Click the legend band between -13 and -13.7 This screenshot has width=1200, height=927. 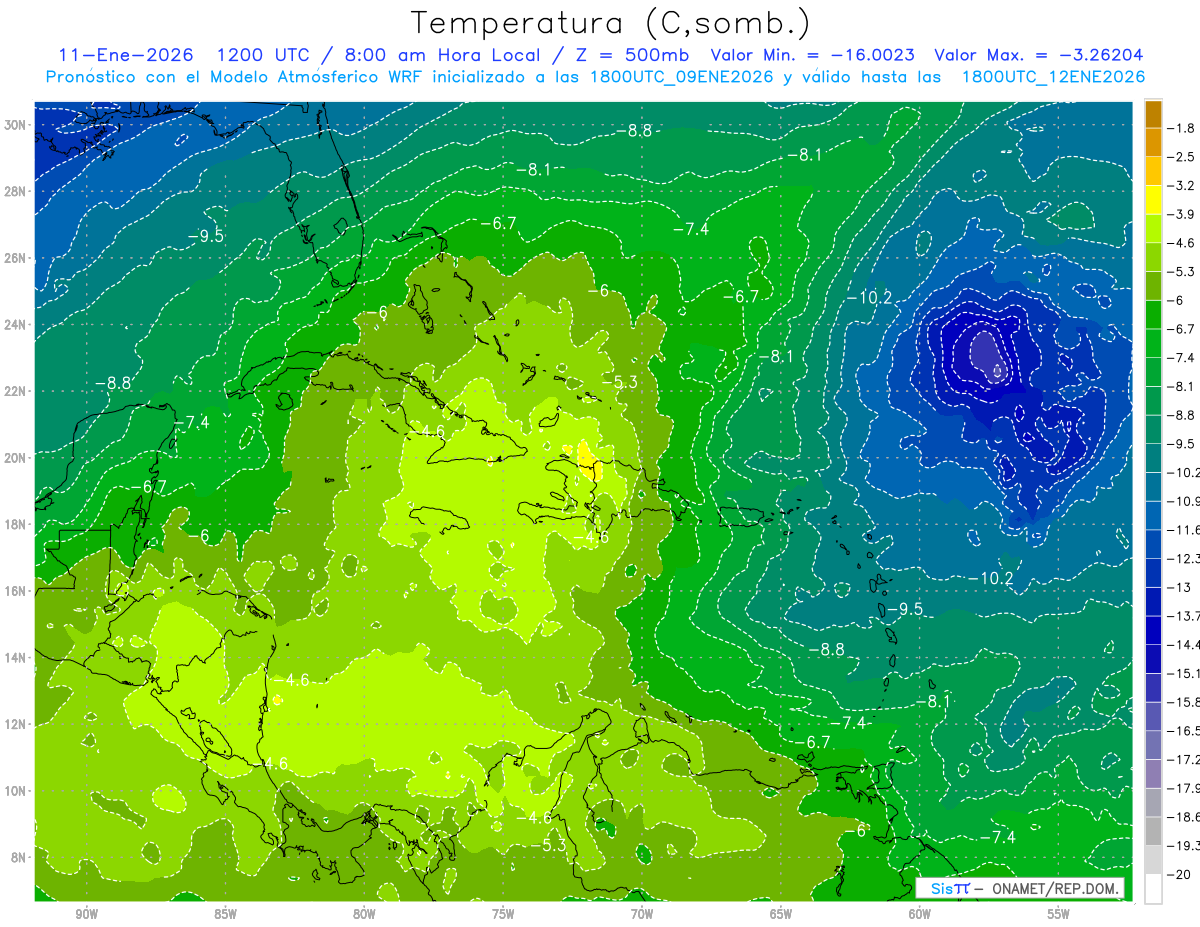1153,601
